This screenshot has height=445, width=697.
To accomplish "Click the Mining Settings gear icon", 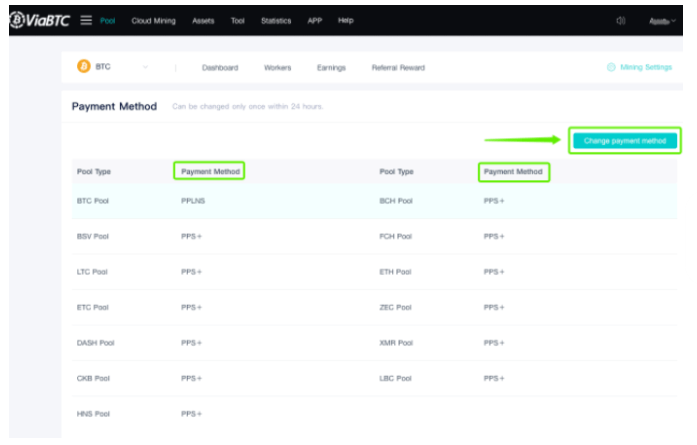I will 611,67.
